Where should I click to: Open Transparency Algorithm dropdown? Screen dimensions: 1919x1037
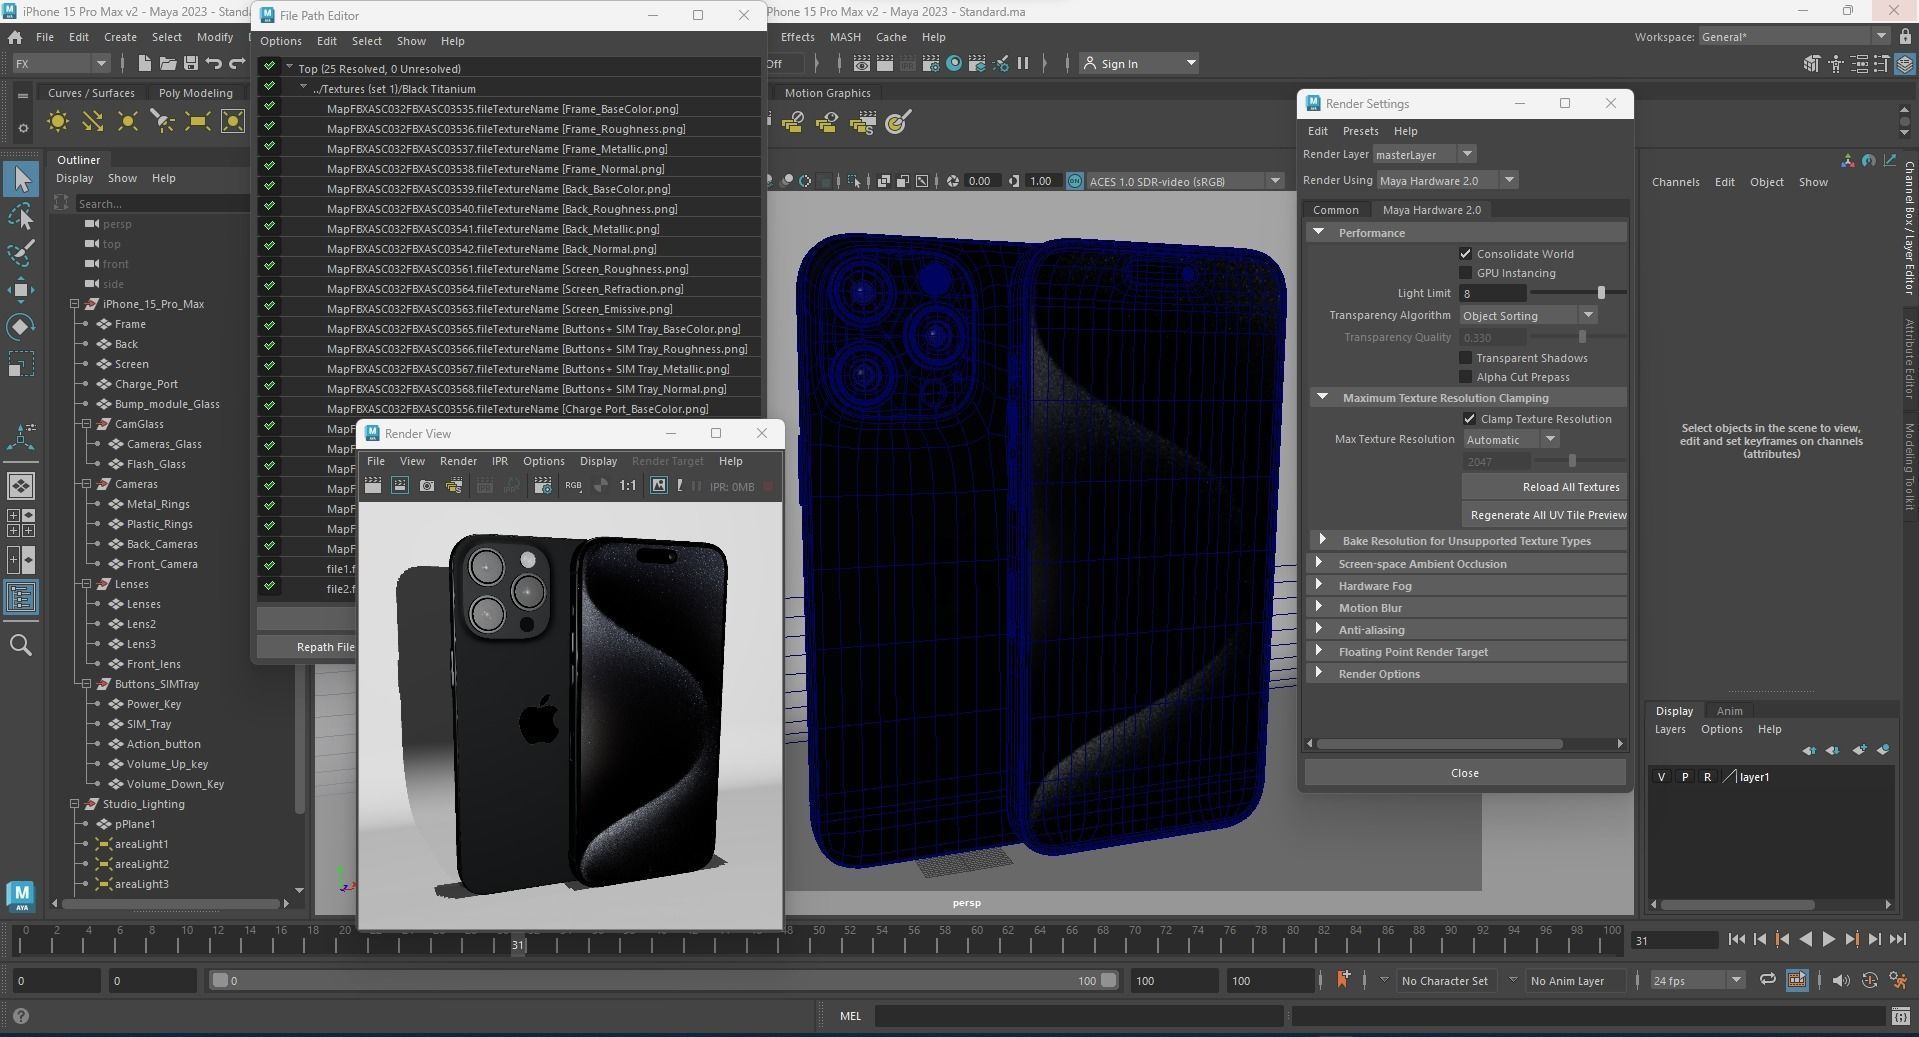pos(1528,315)
